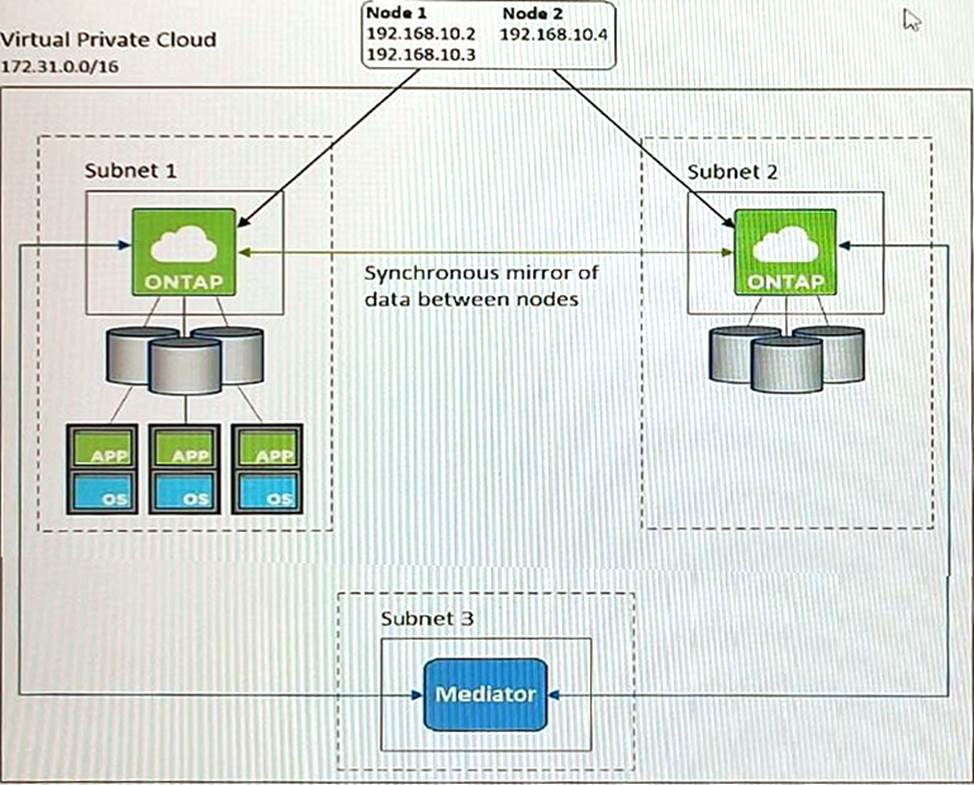Select the rightmost blue OS block
The width and height of the screenshot is (974, 785).
266,491
